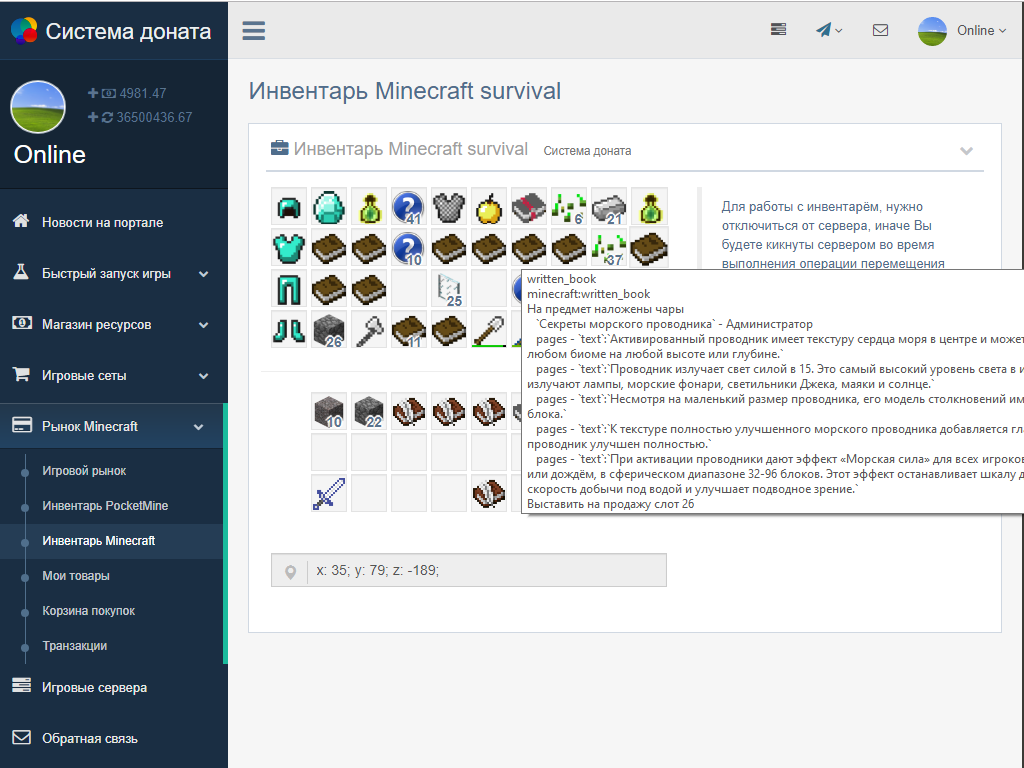Viewport: 1024px width, 768px height.
Task: Click the diamond leggings slot
Action: point(289,289)
